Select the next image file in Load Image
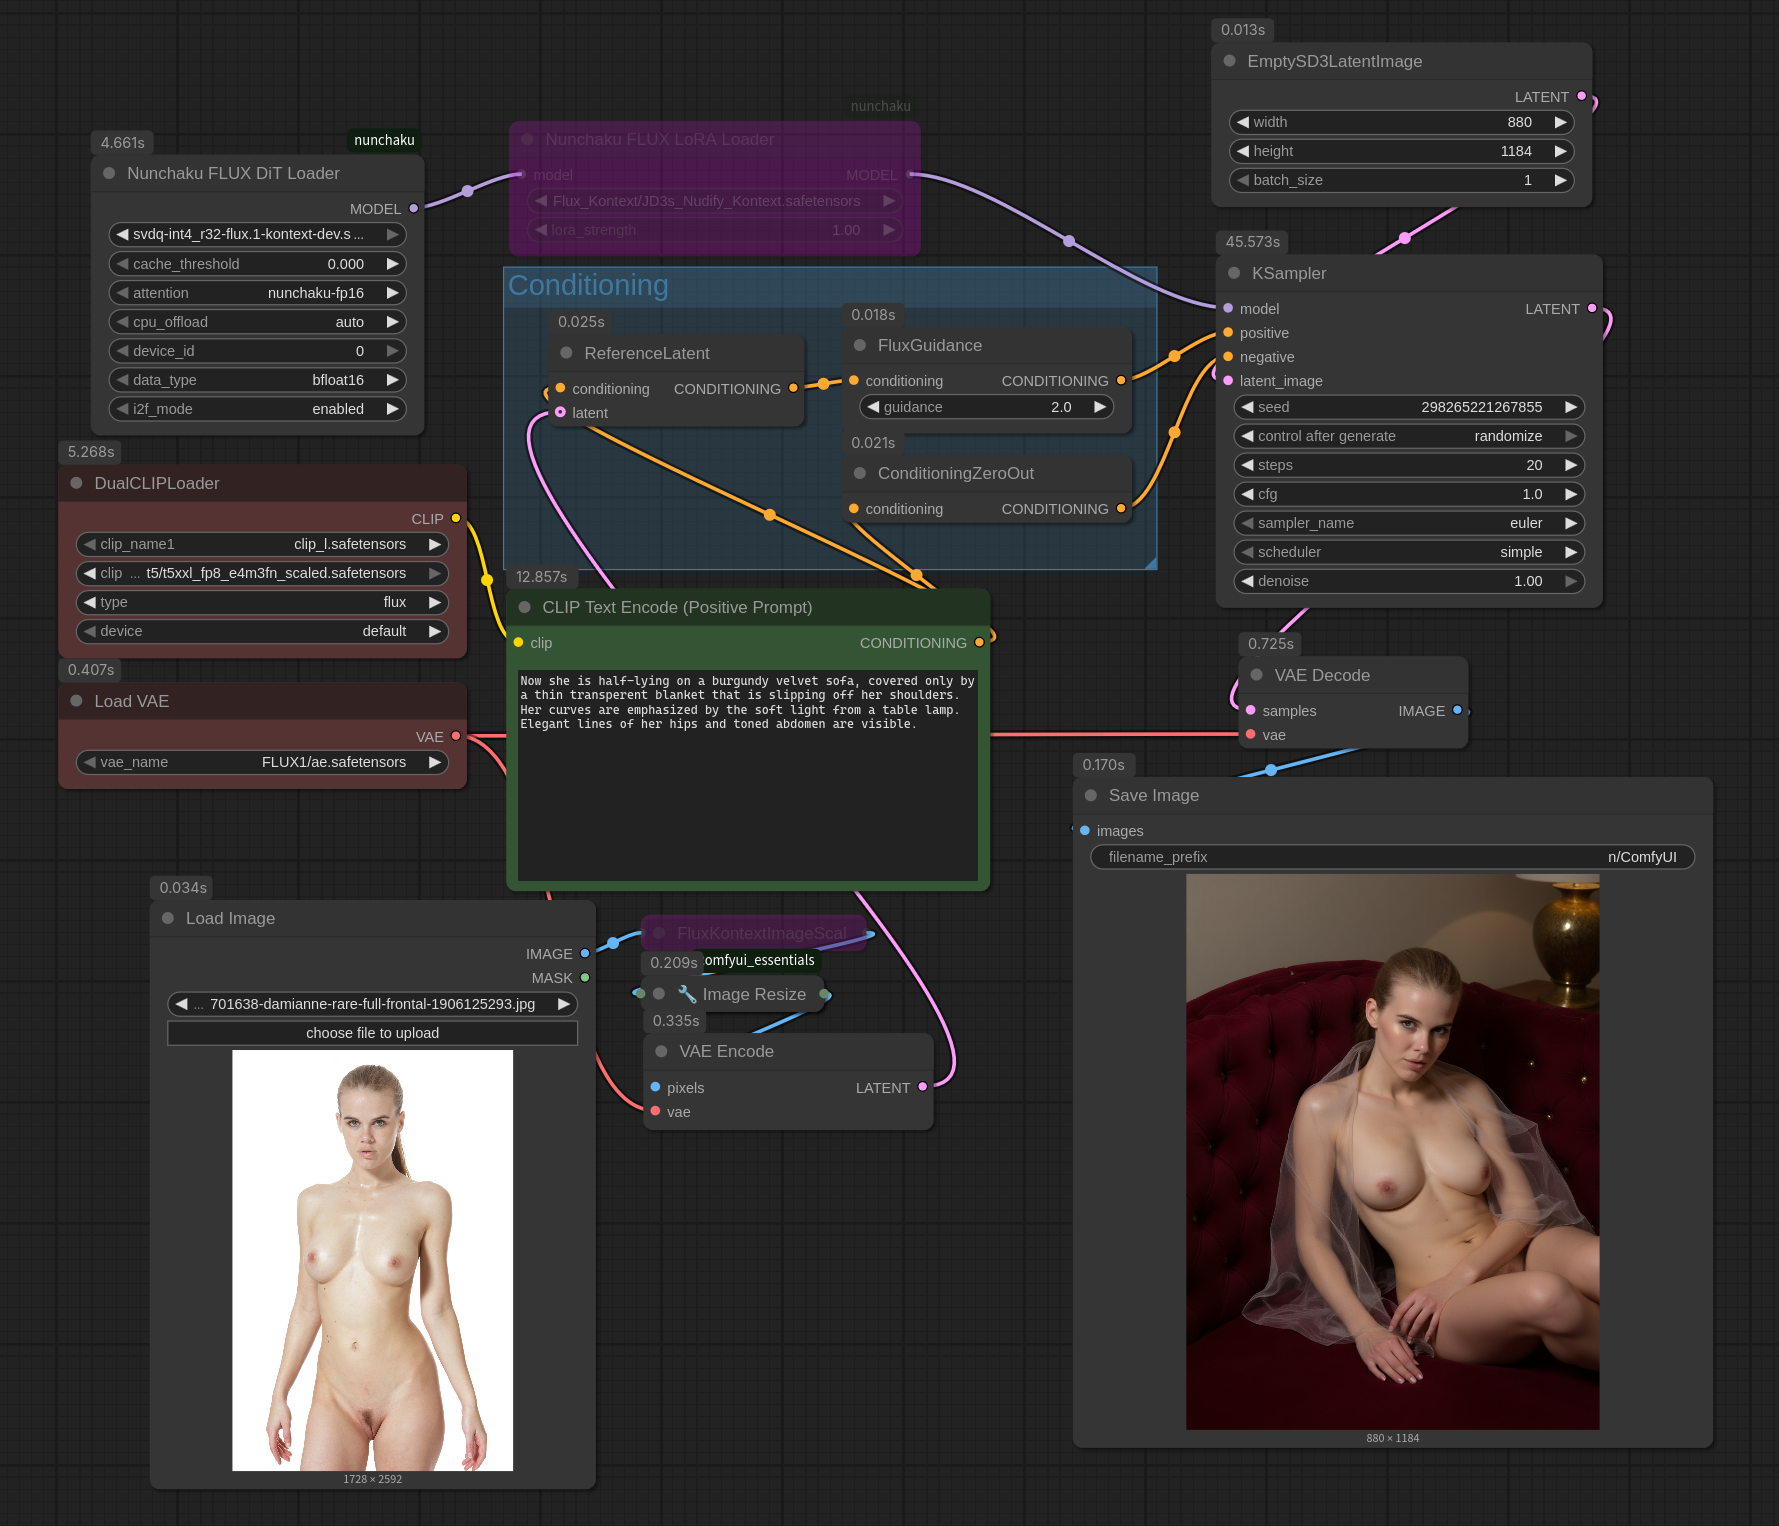The height and width of the screenshot is (1526, 1779). pyautogui.click(x=564, y=1004)
